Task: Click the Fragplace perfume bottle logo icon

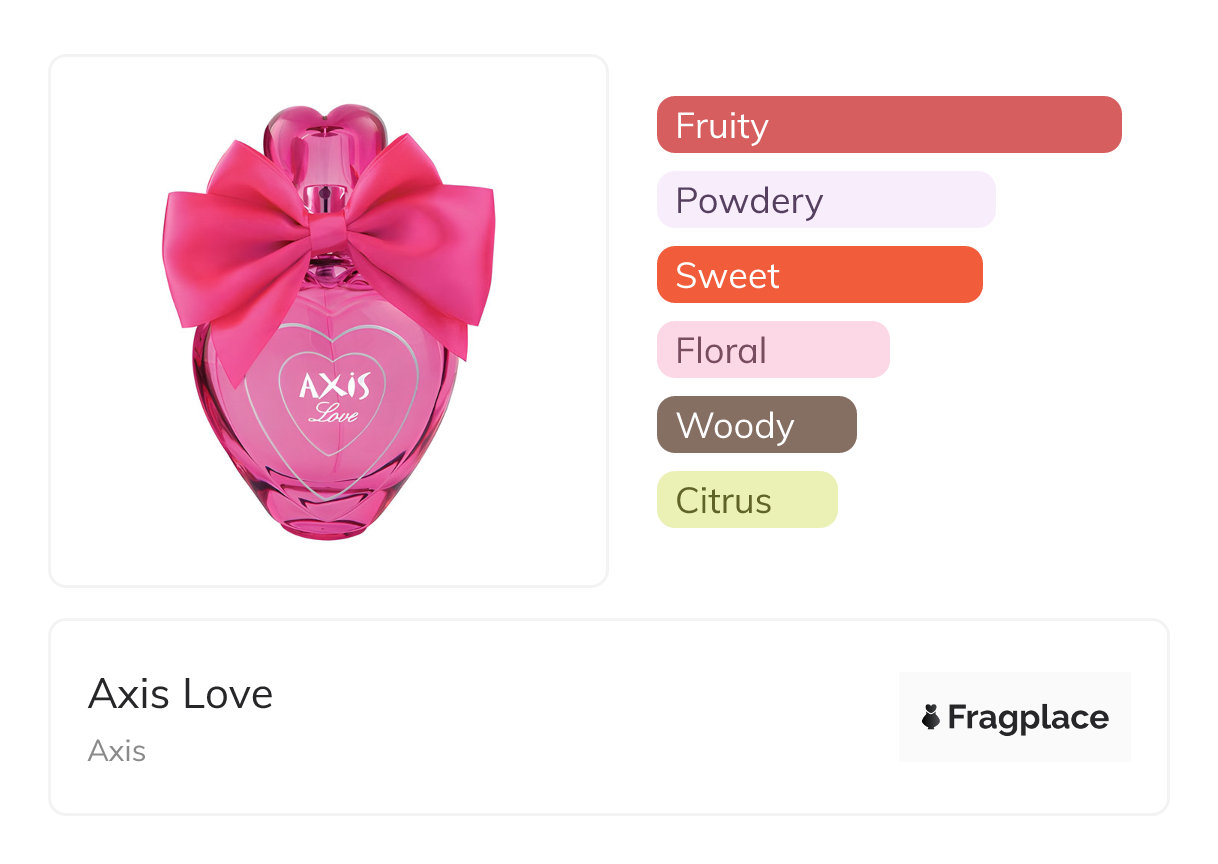Action: click(x=931, y=717)
